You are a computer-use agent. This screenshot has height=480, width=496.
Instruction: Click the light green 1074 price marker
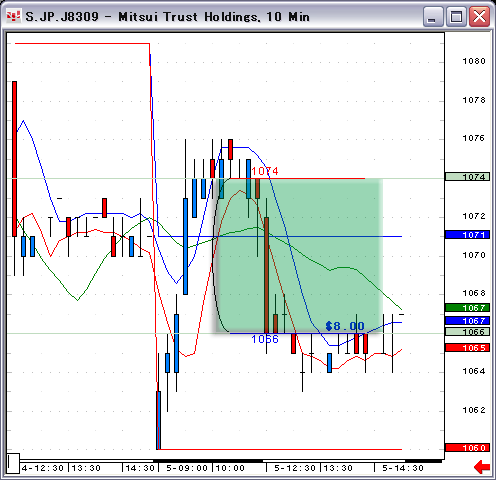pos(467,177)
